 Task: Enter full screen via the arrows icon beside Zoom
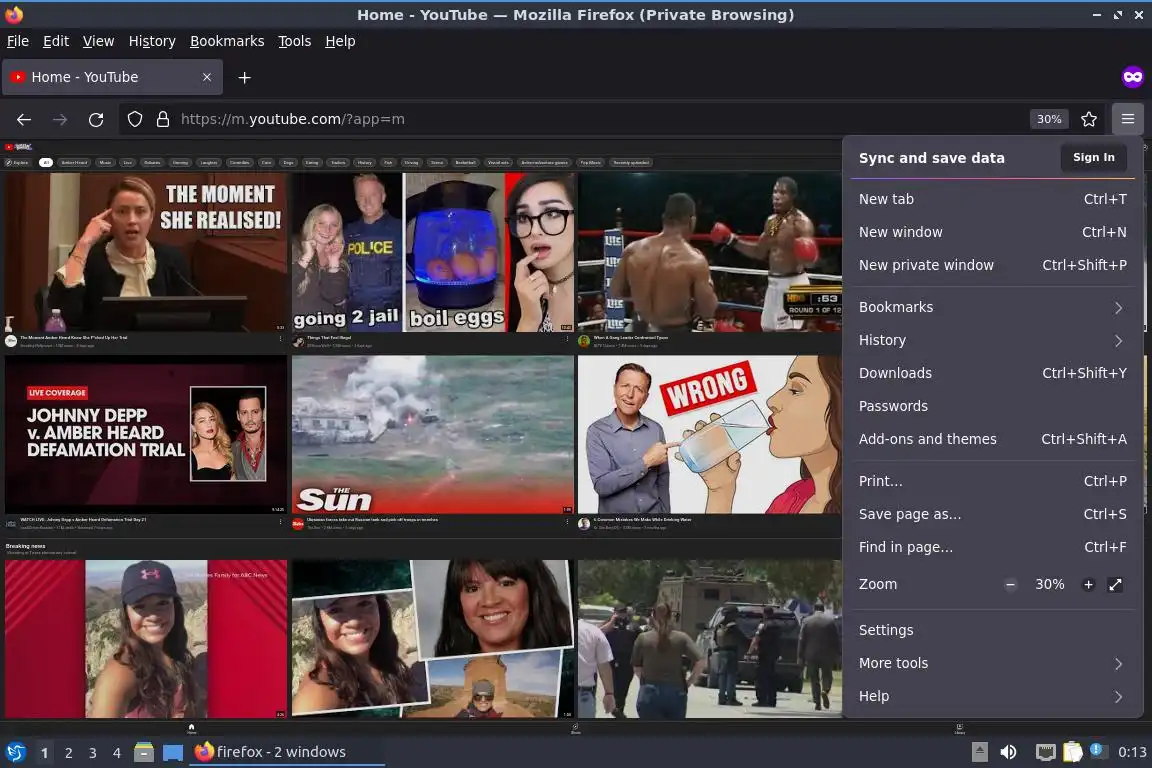click(1115, 585)
